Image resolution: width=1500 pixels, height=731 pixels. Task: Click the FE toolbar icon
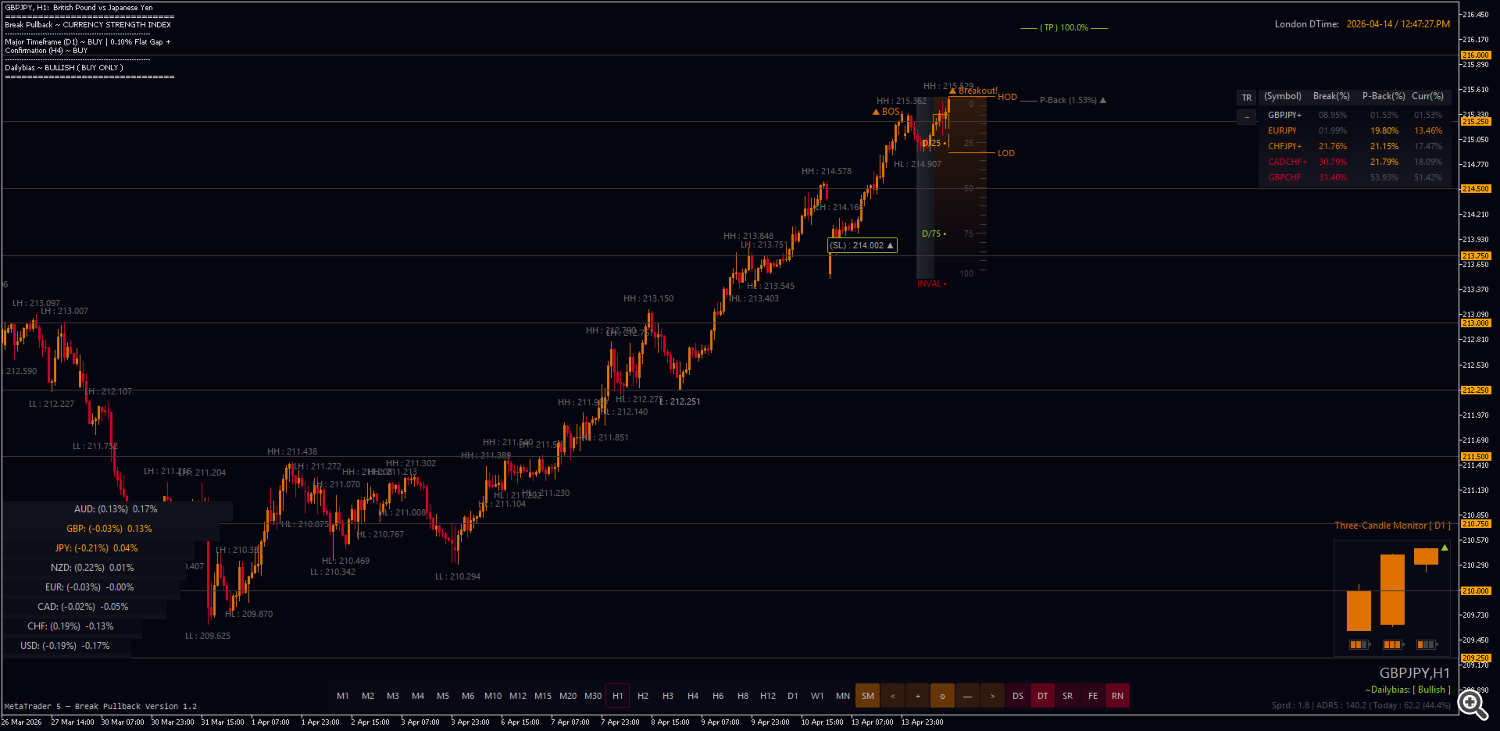pos(1091,695)
